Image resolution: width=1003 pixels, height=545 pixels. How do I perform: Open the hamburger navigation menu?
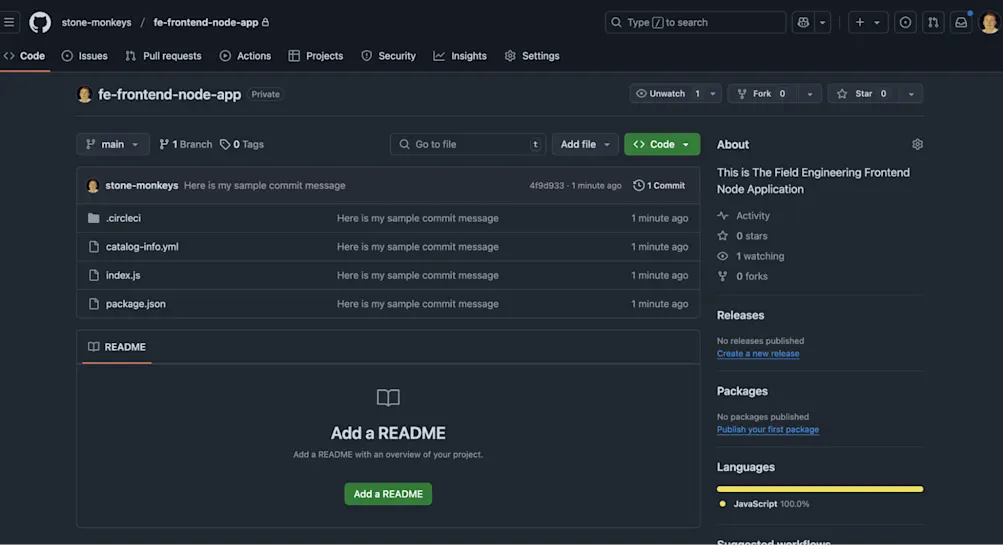pos(9,22)
